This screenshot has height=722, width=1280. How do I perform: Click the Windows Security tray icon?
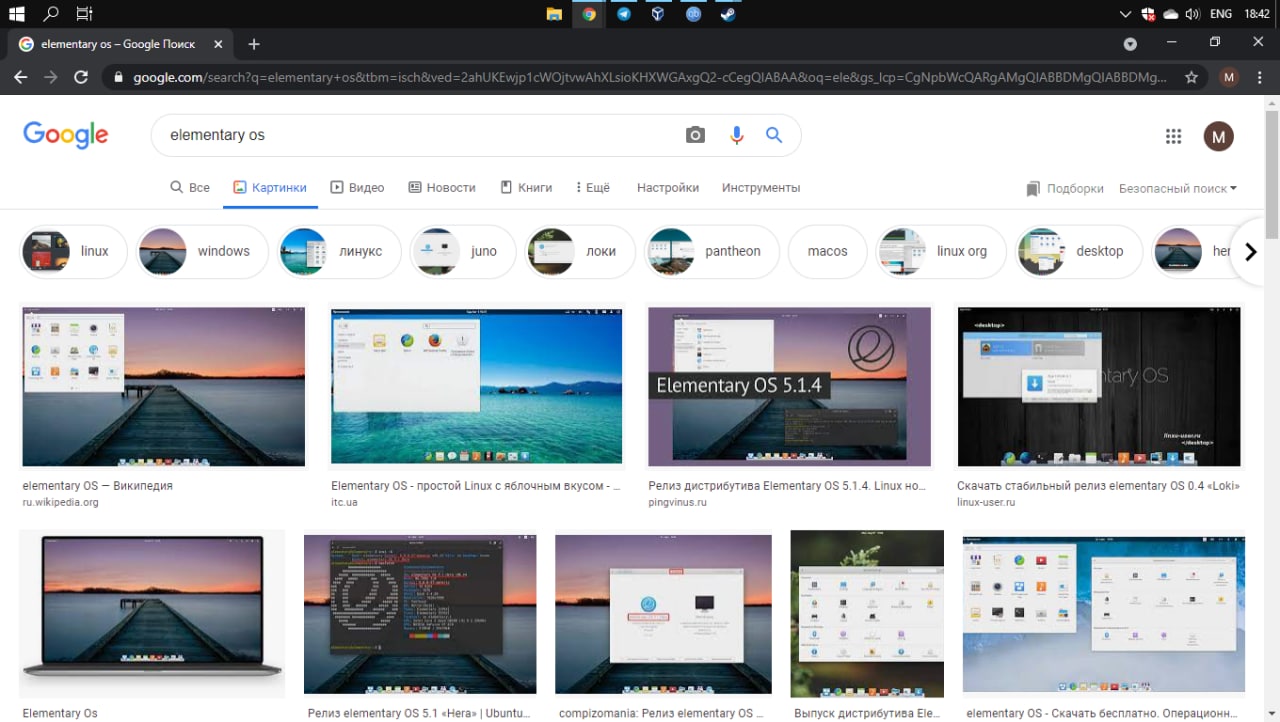point(1148,14)
